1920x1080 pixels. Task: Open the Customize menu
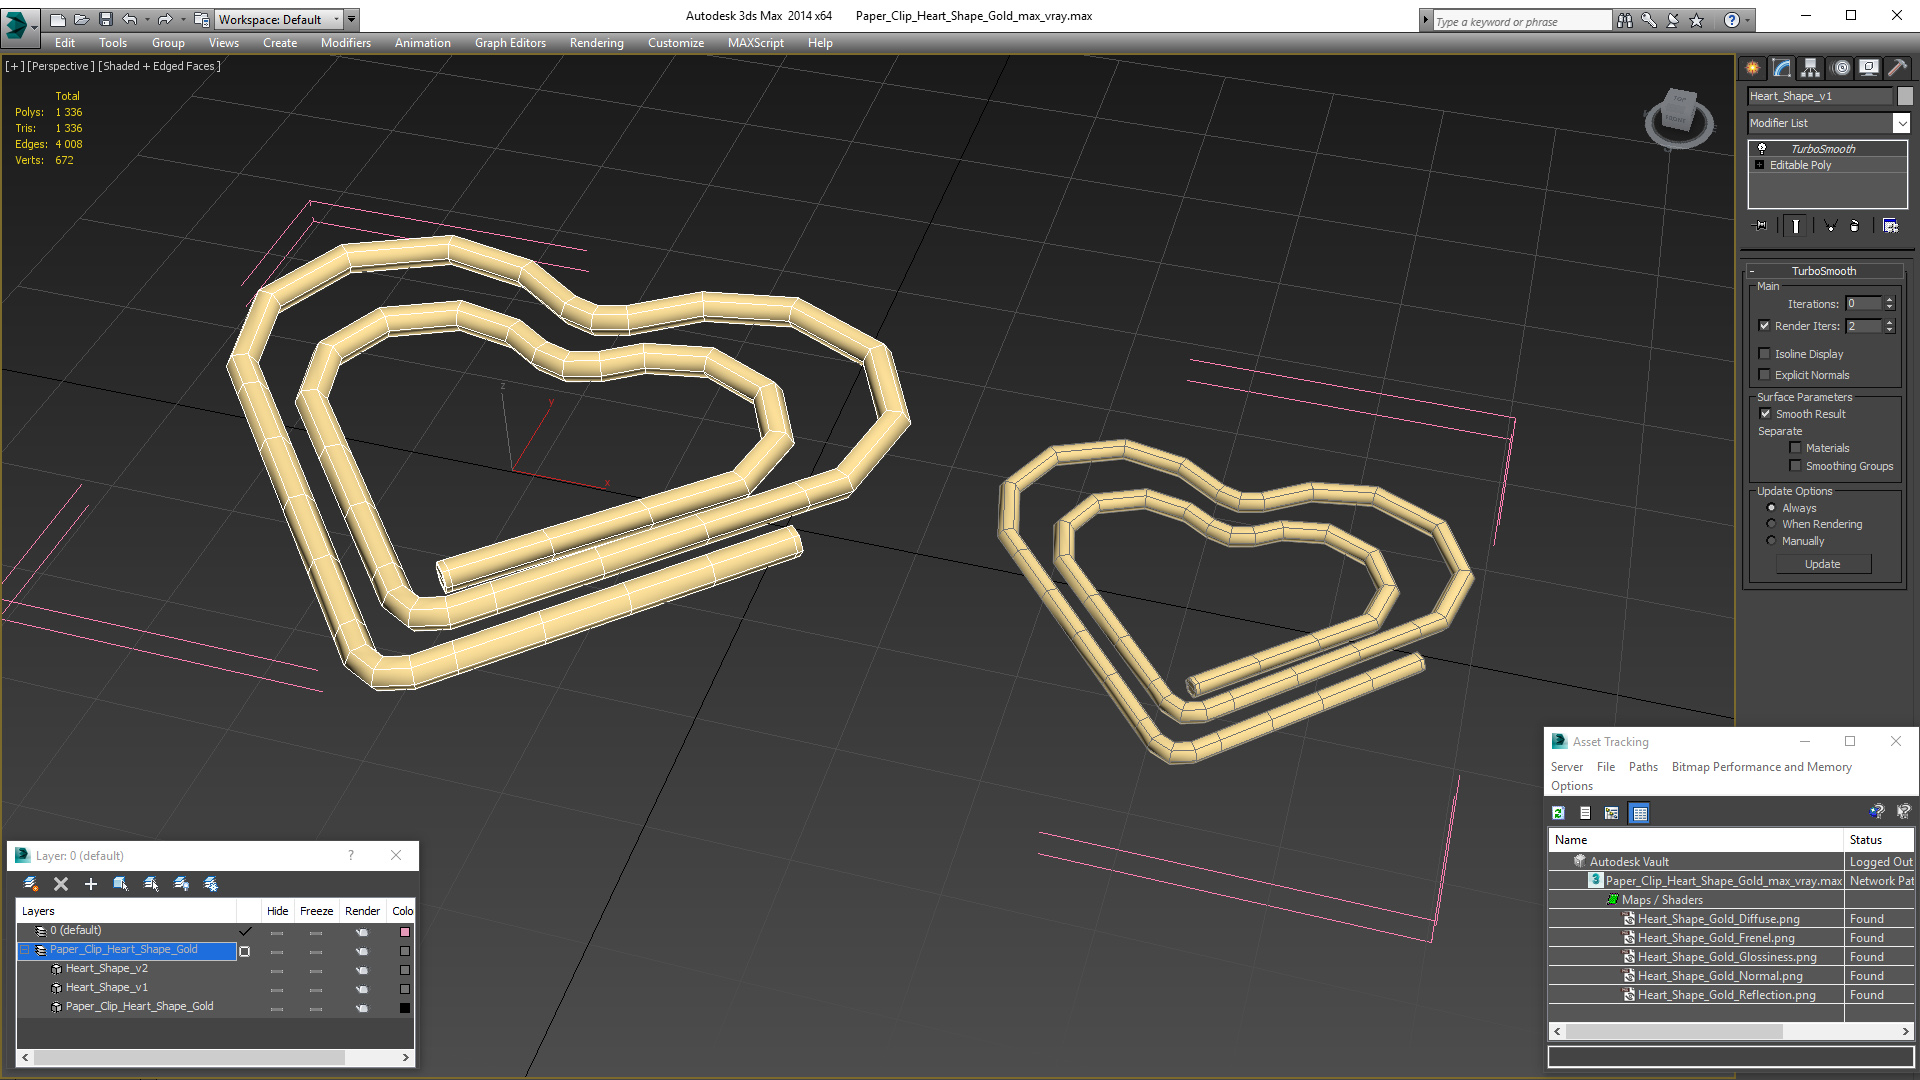(x=675, y=43)
